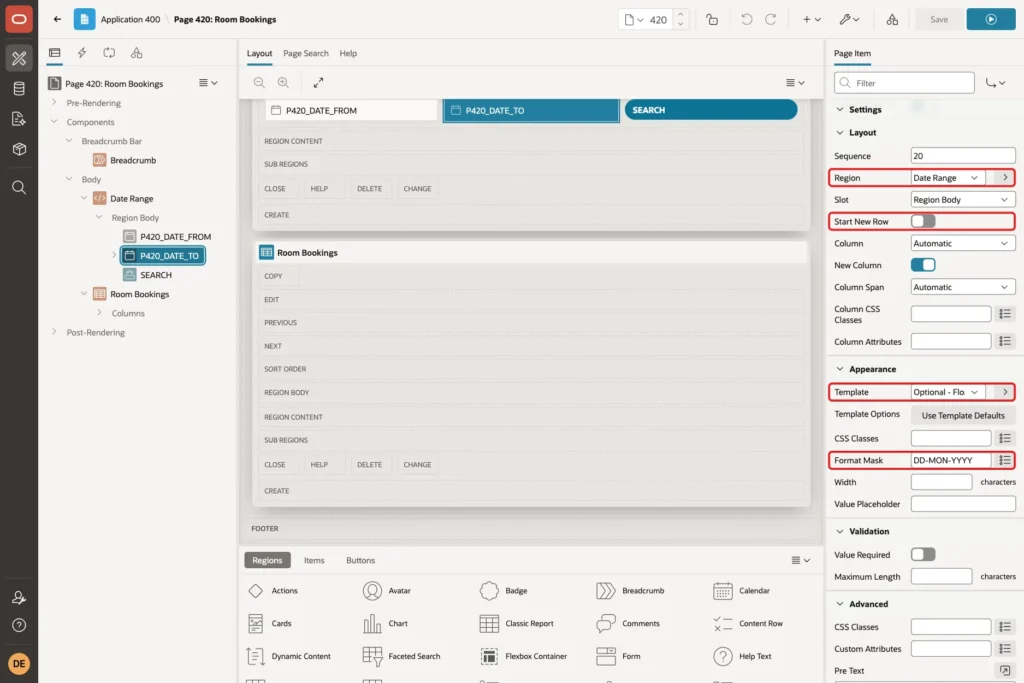Switch to Rendering tree tab icon
This screenshot has width=1024, height=683.
pyautogui.click(x=55, y=53)
